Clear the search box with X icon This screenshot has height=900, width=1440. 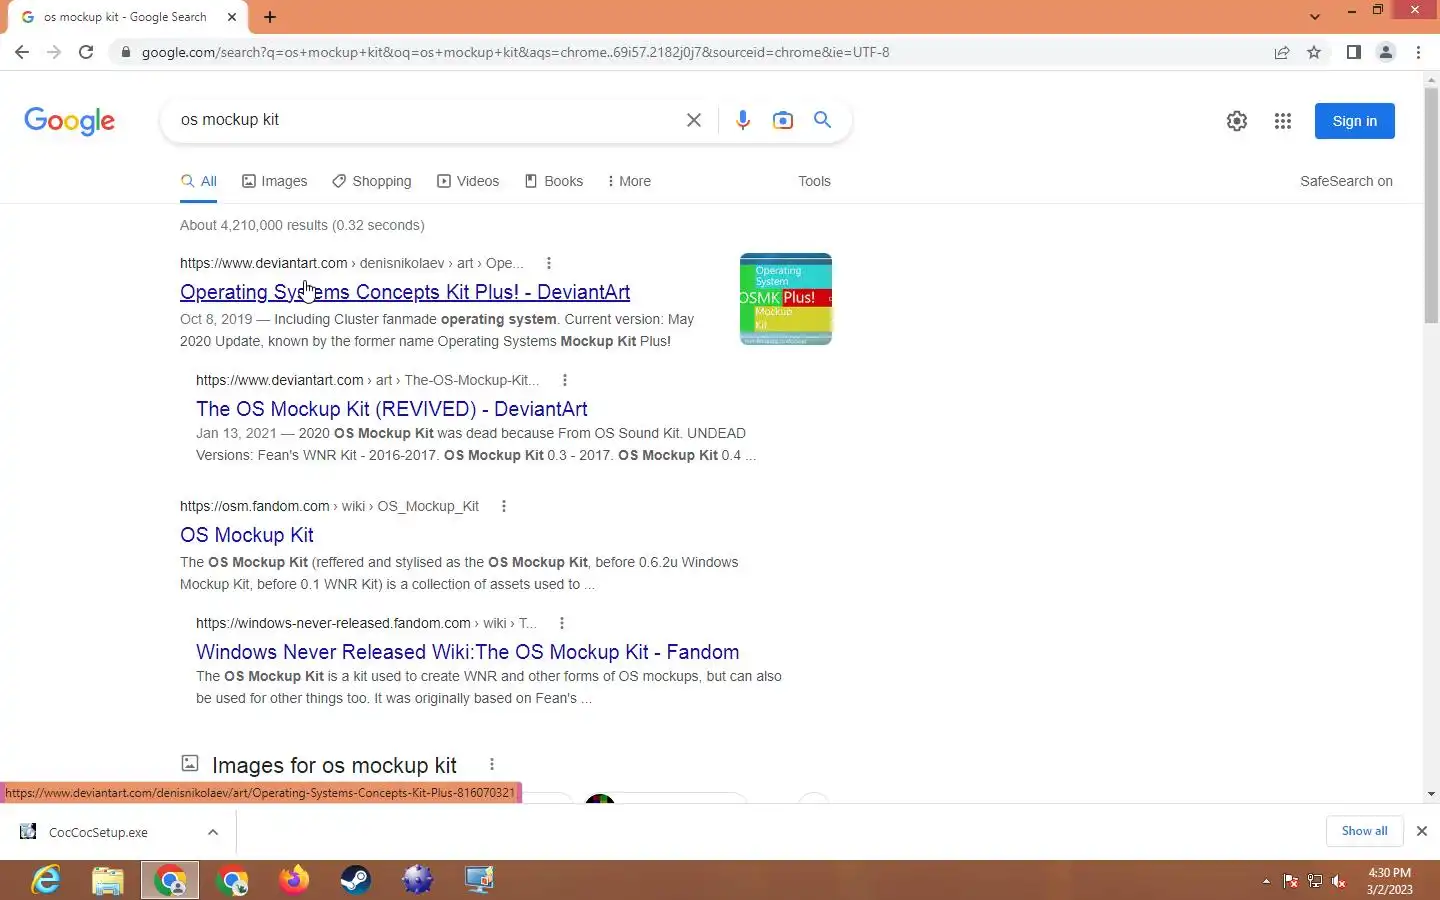coord(693,120)
